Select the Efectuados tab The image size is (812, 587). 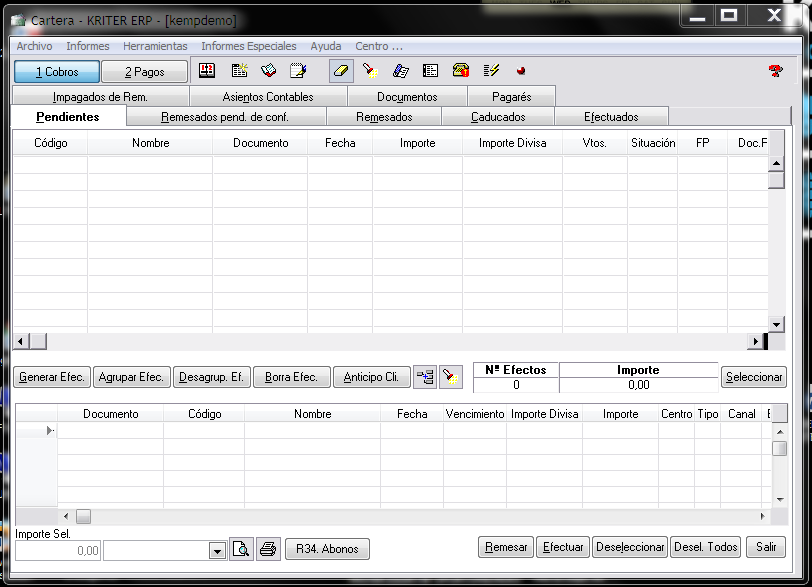tap(611, 117)
